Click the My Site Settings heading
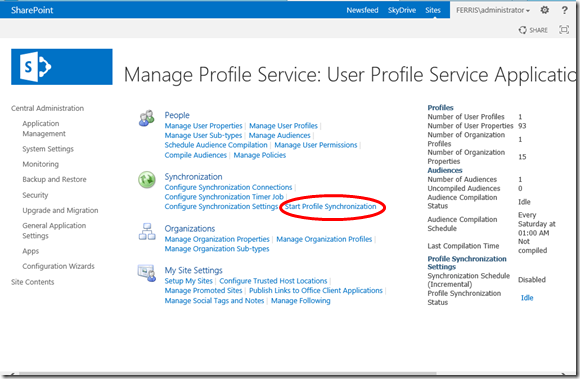 point(193,270)
